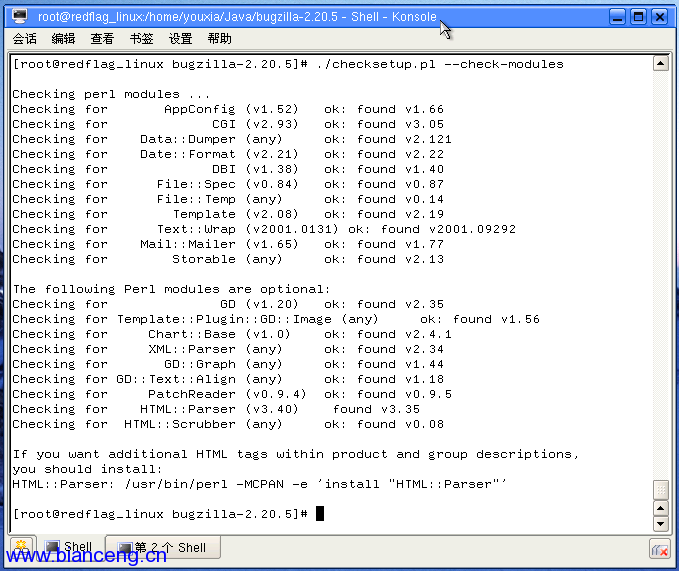Click the scrollbar down arrow at bottom
Viewport: 679px width, 571px height.
point(660,524)
